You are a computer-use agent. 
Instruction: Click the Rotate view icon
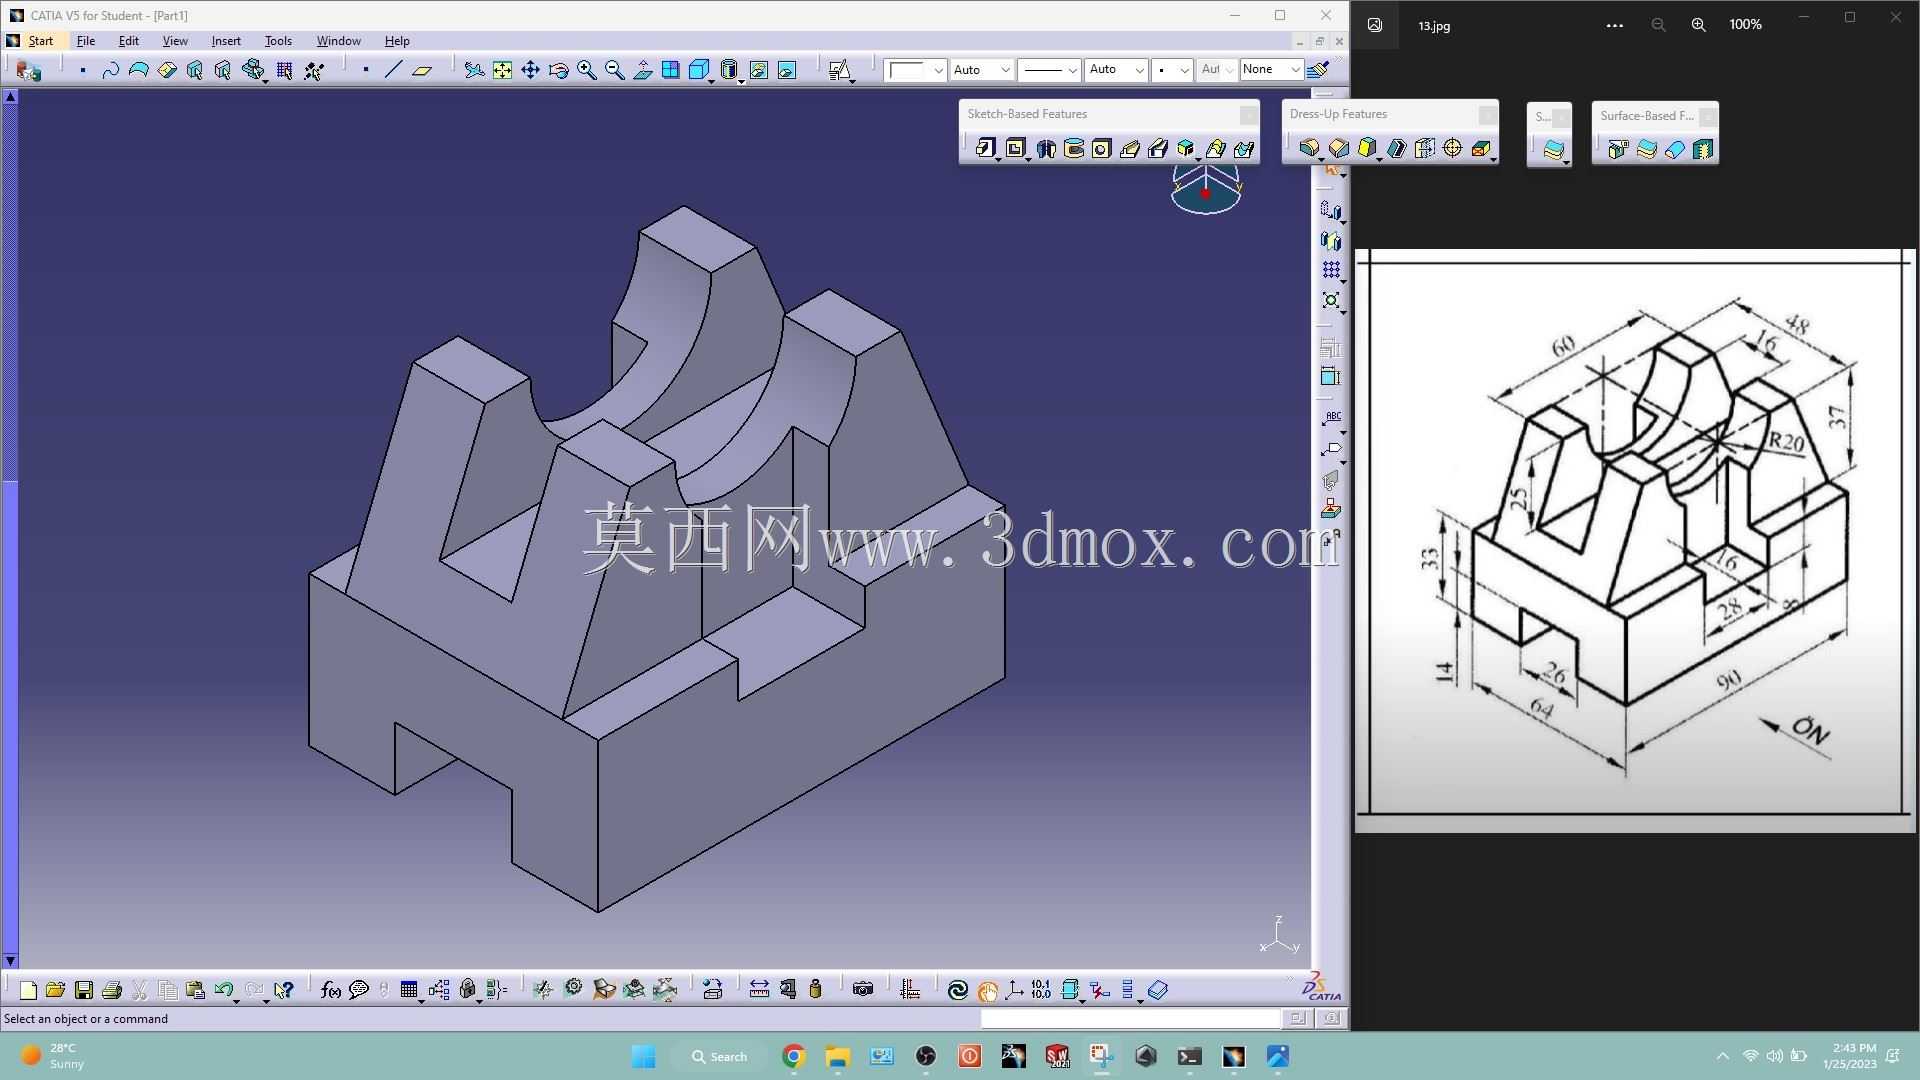tap(559, 70)
